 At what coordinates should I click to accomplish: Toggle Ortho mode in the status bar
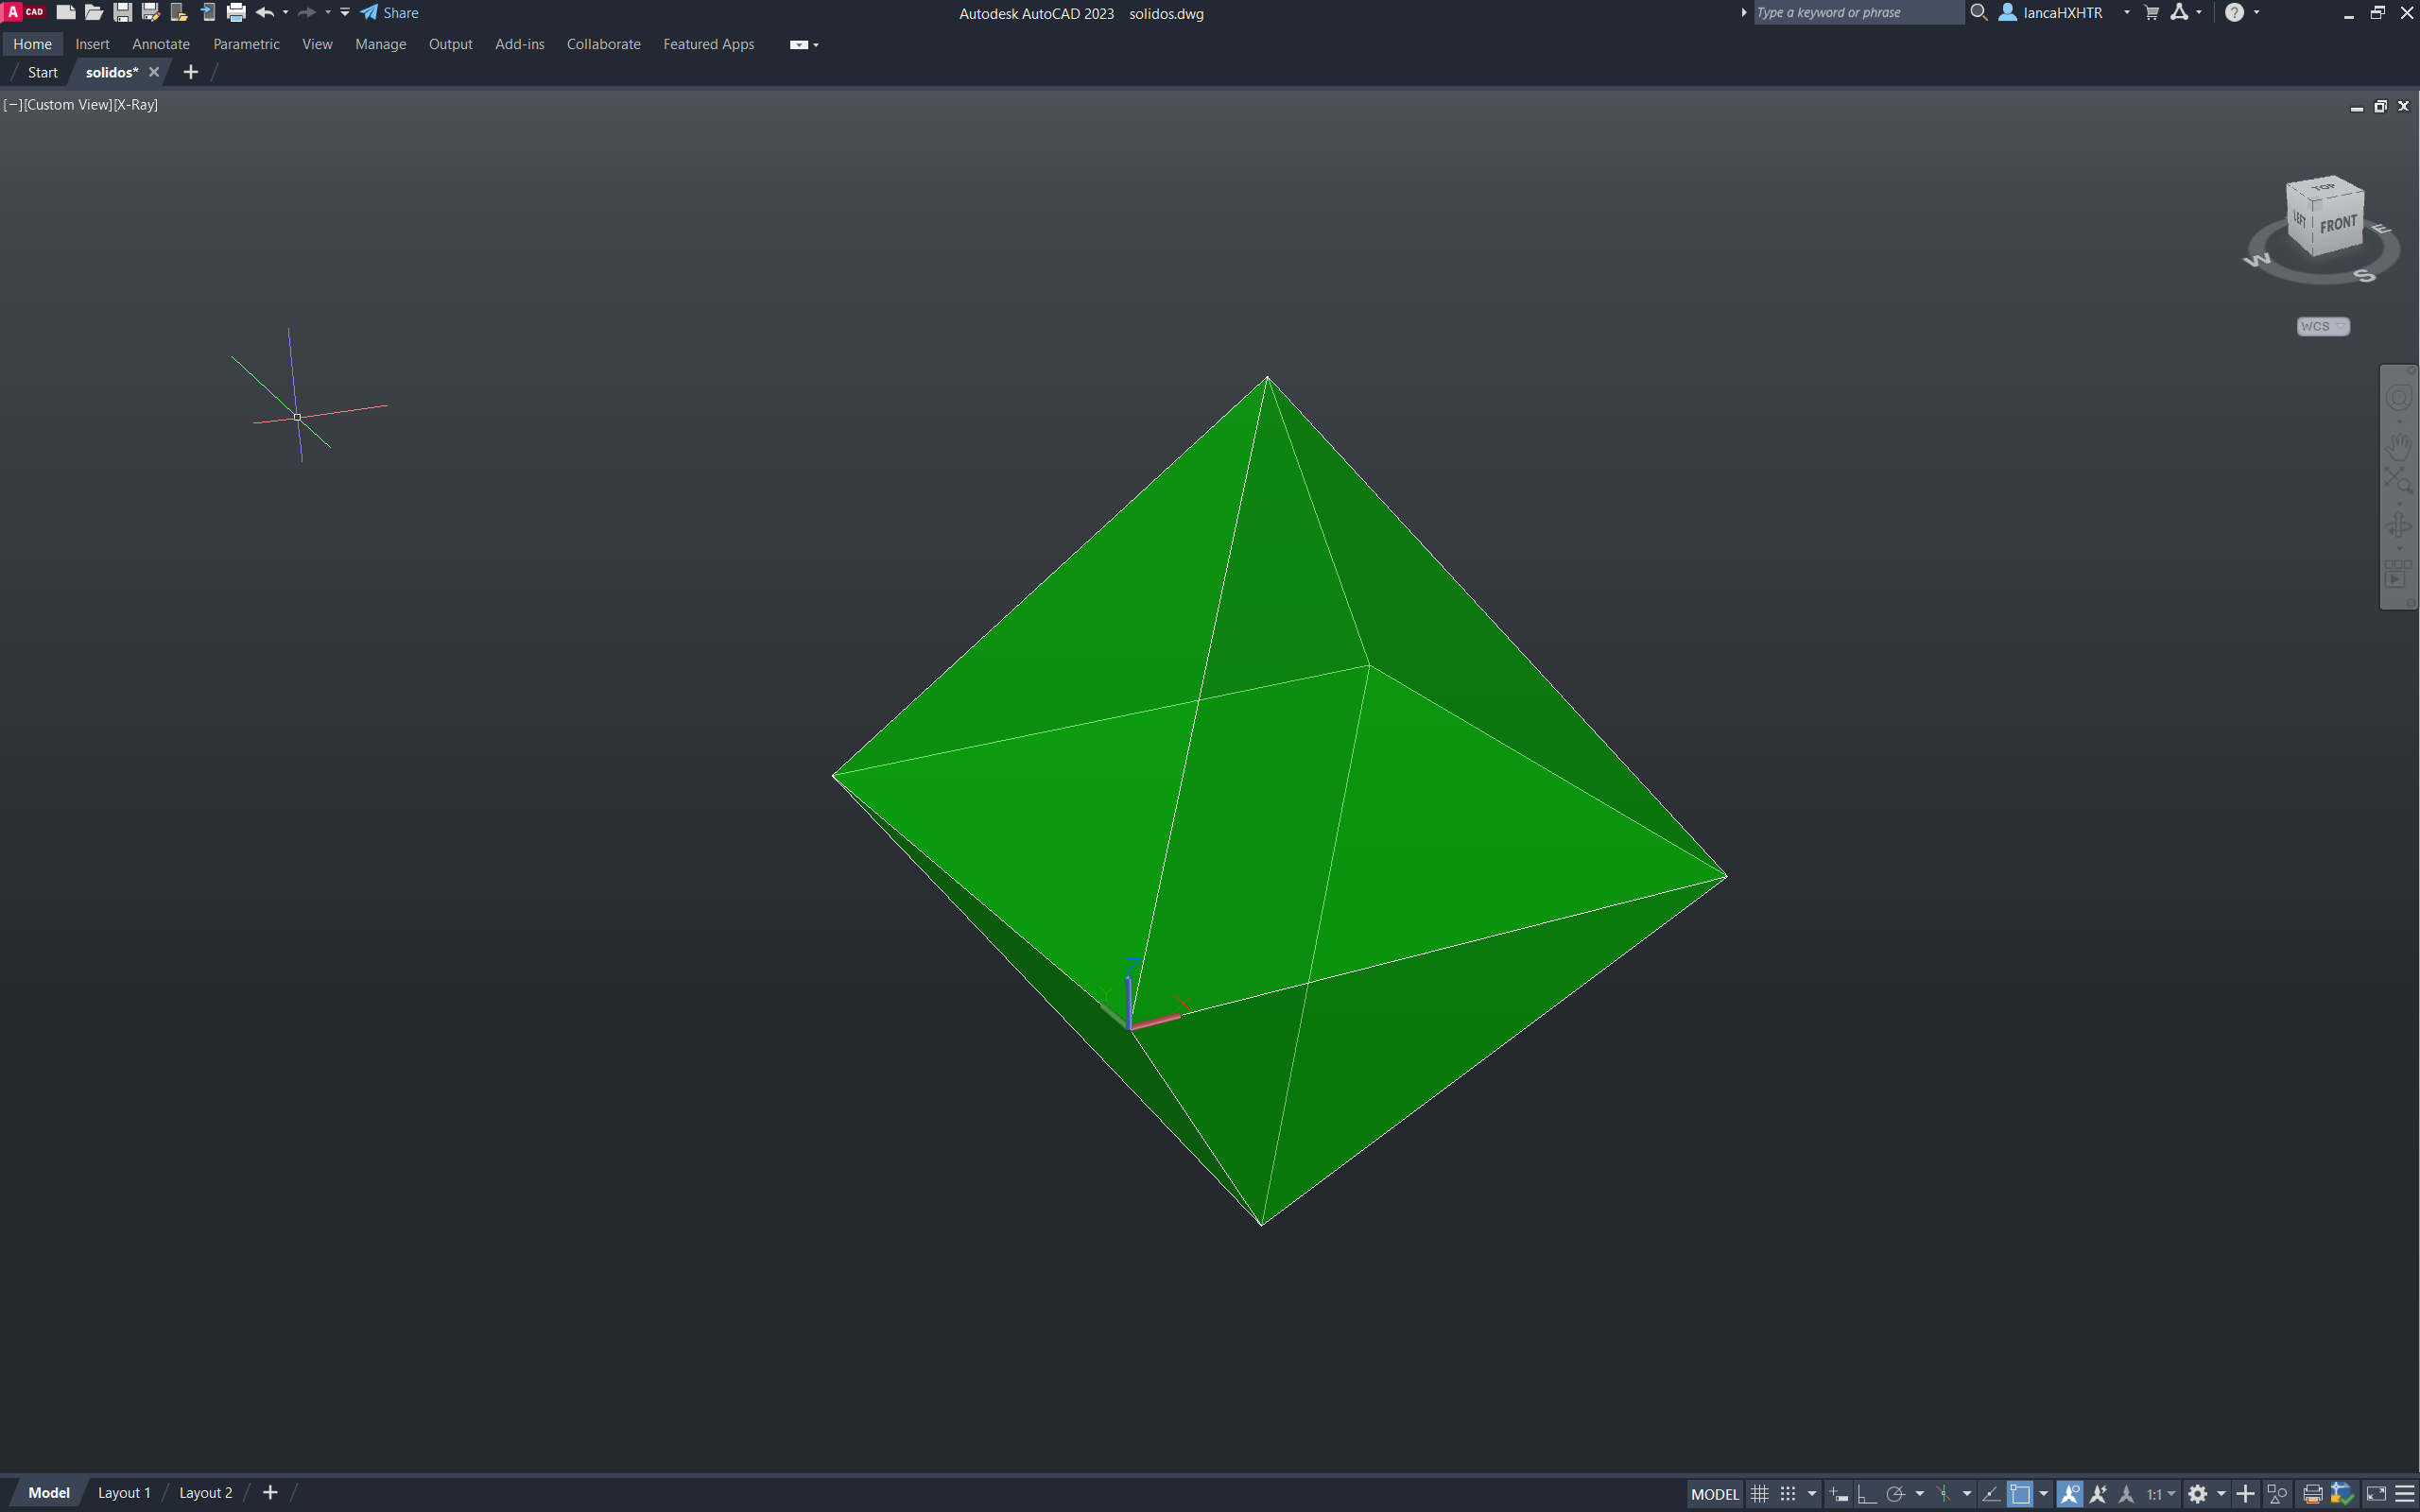coord(1866,1493)
